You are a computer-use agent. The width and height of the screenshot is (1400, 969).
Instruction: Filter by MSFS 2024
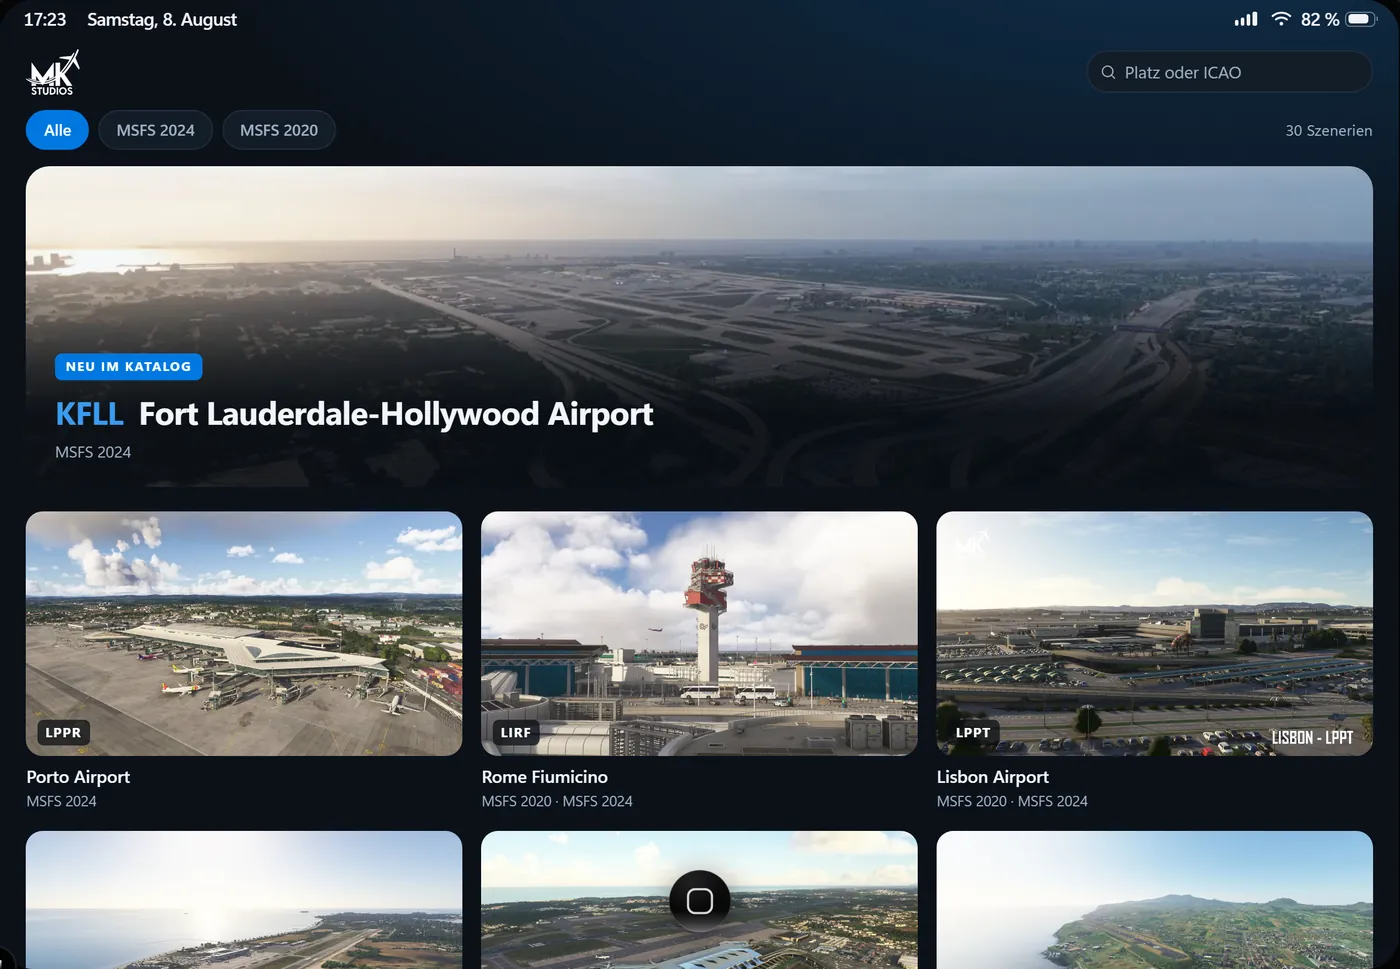pos(155,130)
